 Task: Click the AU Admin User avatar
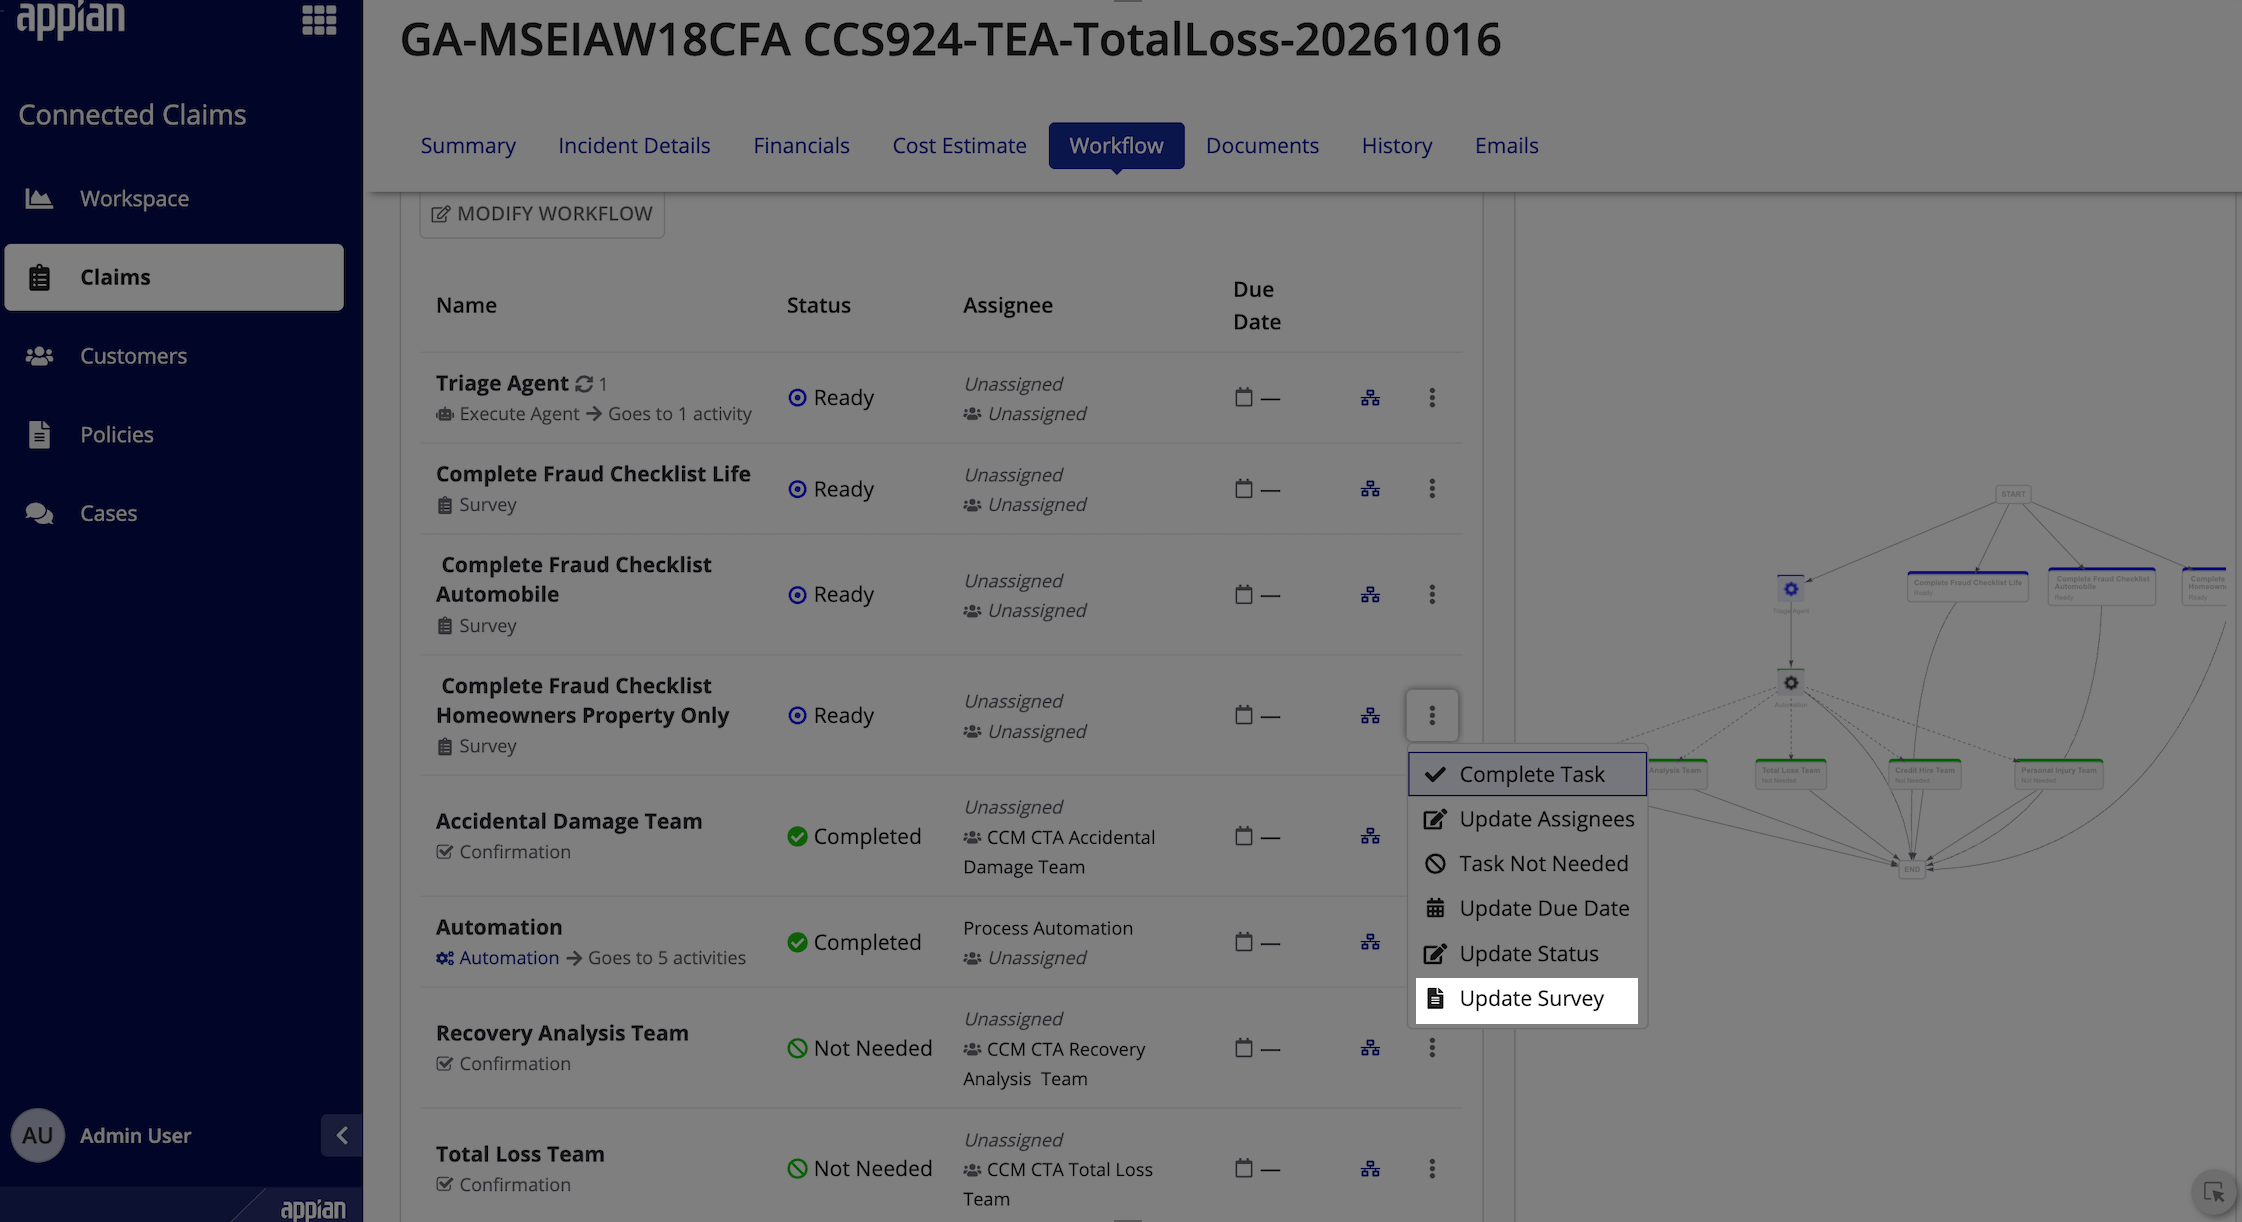coord(38,1135)
